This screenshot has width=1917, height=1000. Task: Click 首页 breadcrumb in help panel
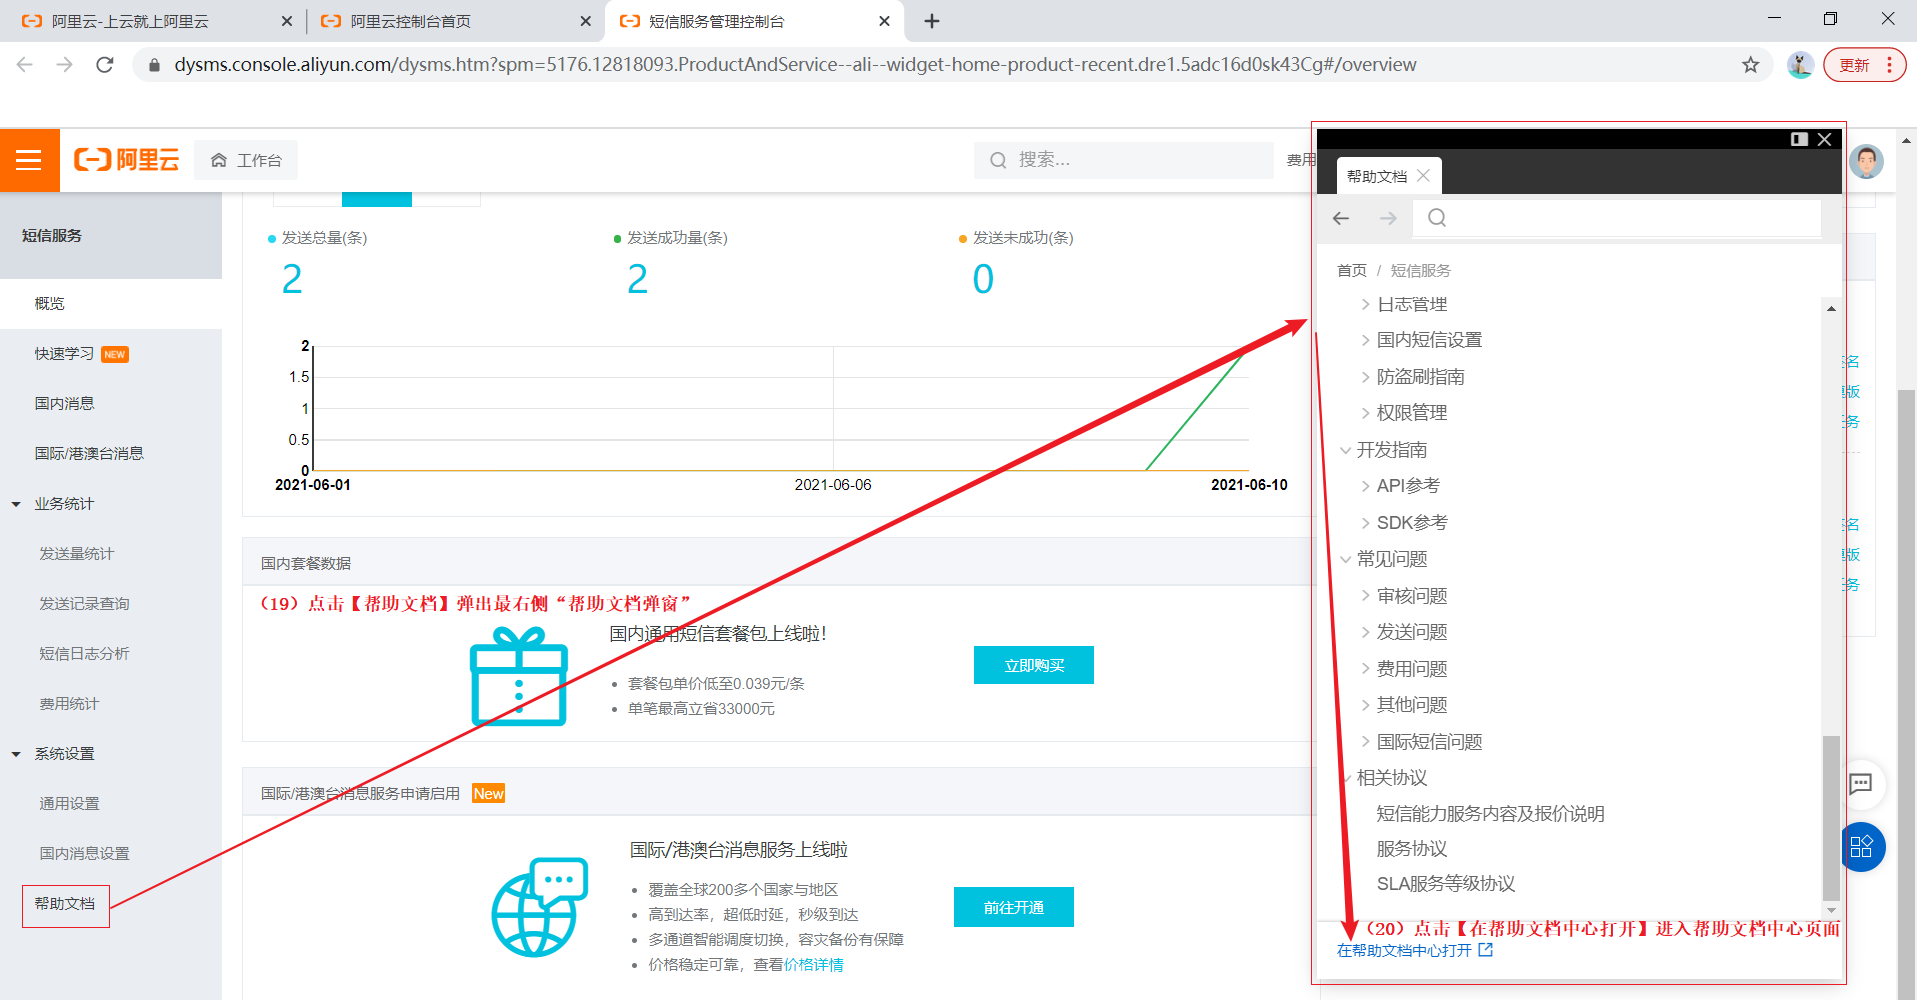pos(1351,270)
